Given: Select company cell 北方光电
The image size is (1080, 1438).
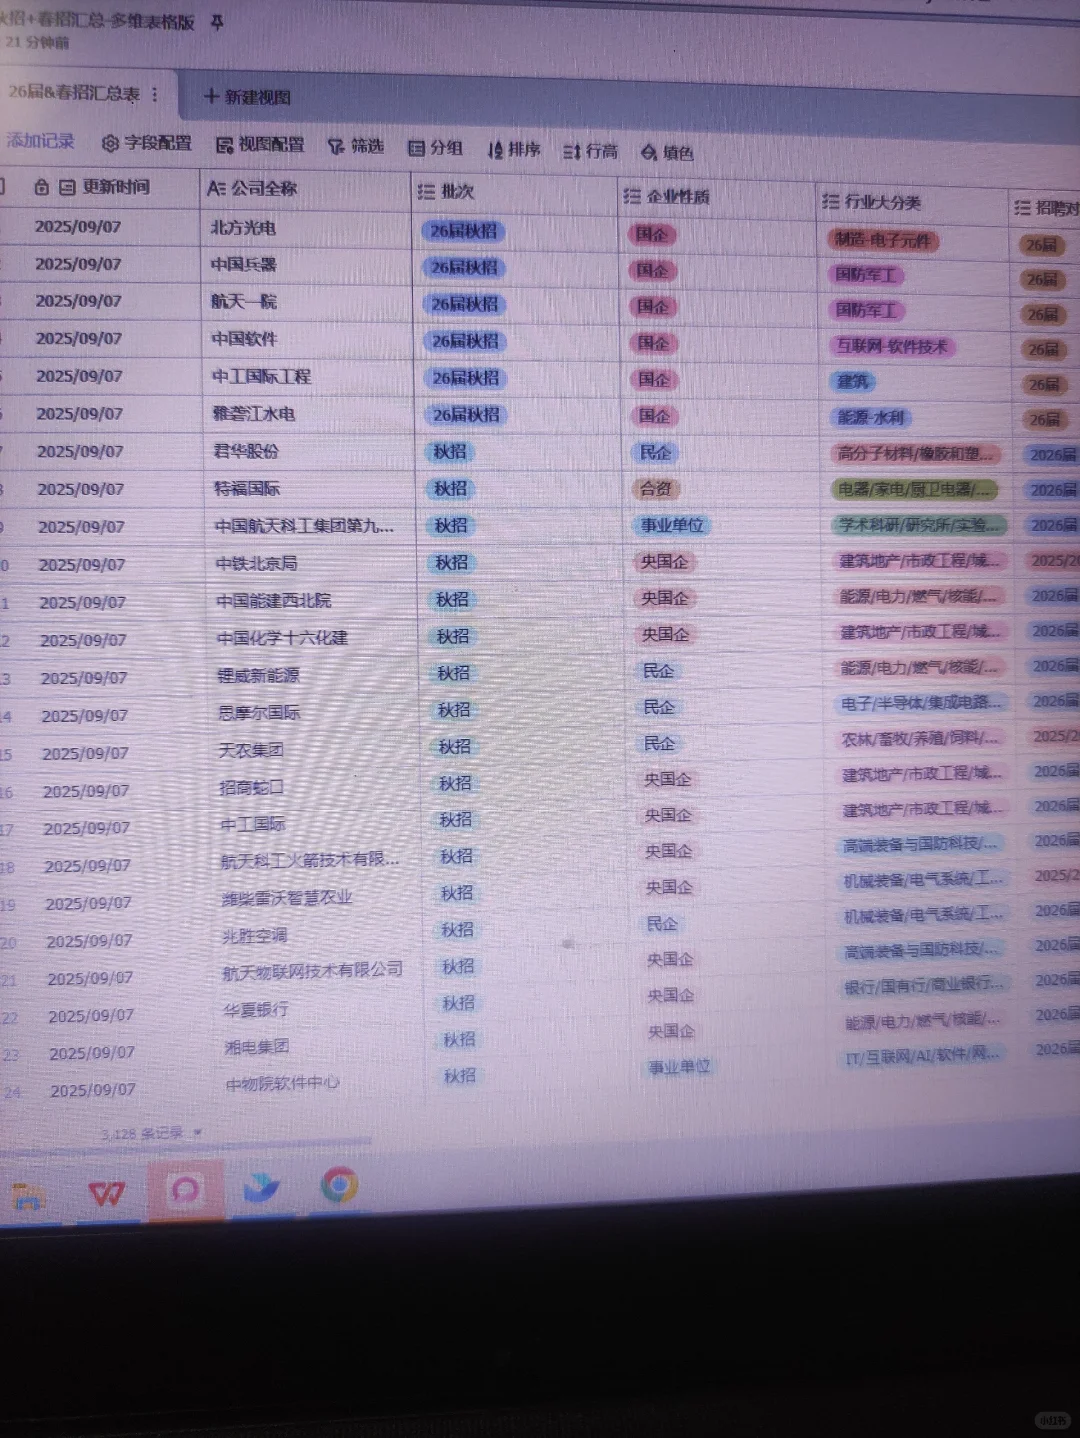Looking at the screenshot, I should (243, 228).
